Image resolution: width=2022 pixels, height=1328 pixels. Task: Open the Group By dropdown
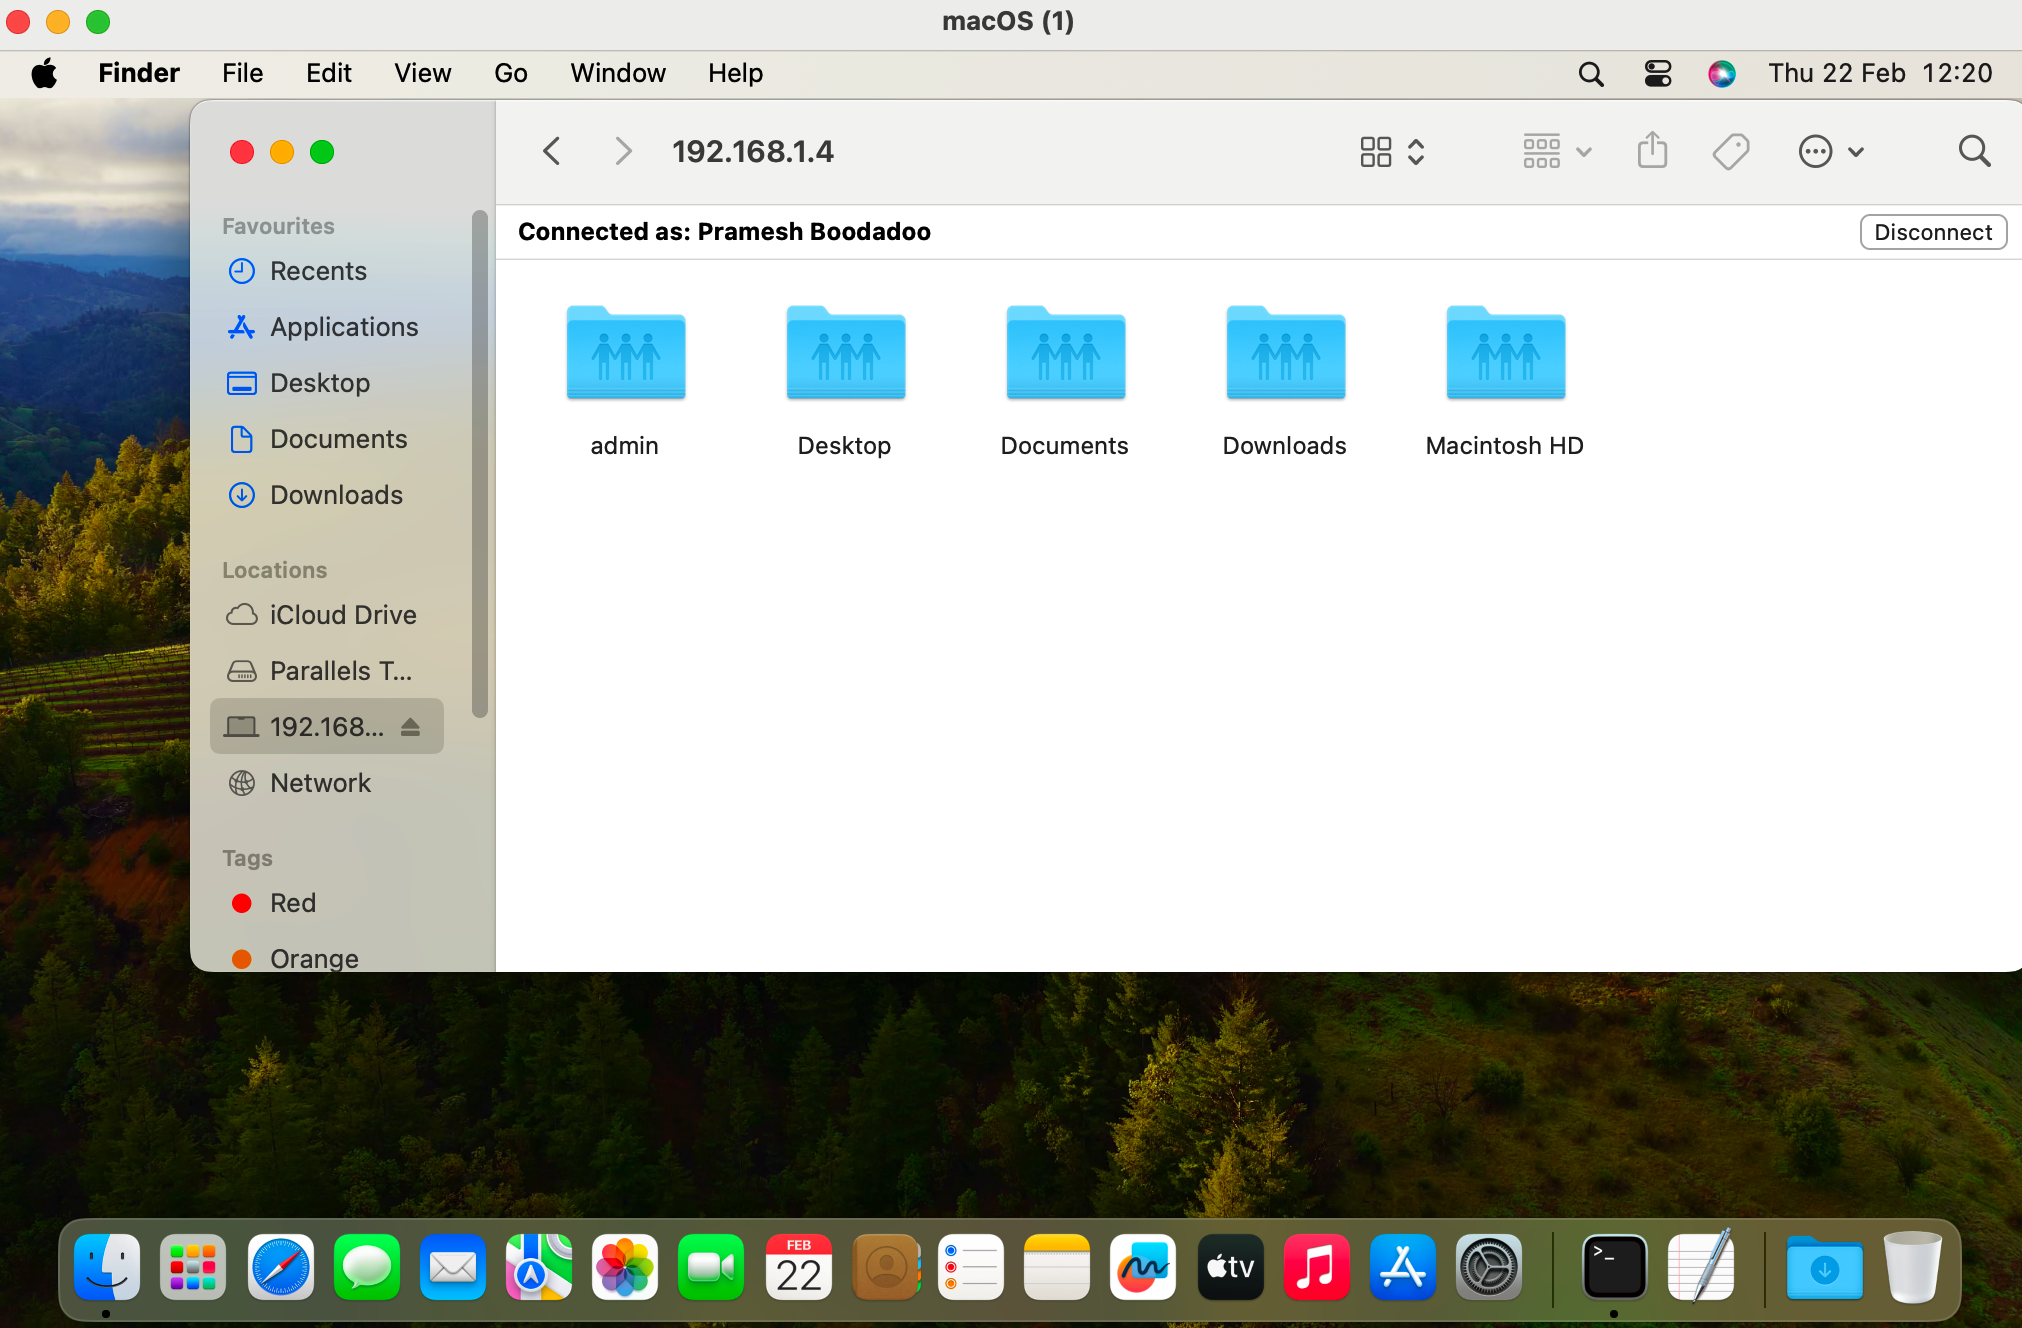(1557, 152)
